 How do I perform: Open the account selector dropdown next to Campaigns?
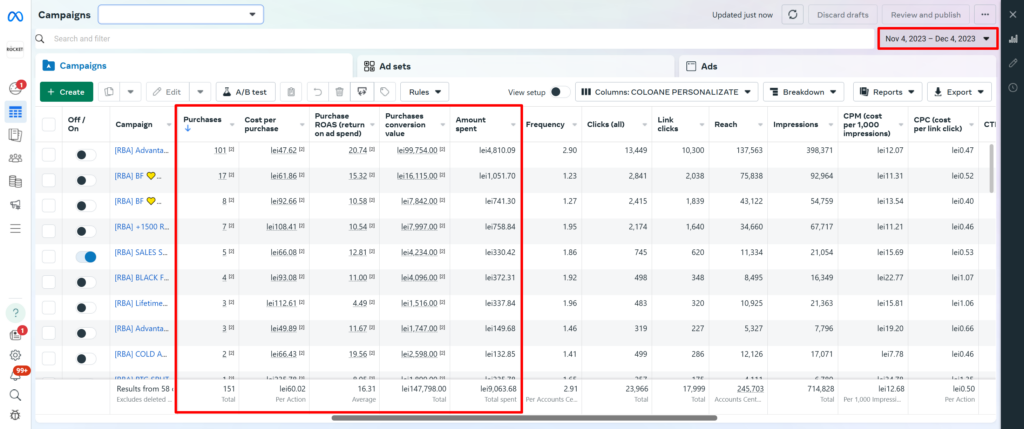tap(181, 14)
